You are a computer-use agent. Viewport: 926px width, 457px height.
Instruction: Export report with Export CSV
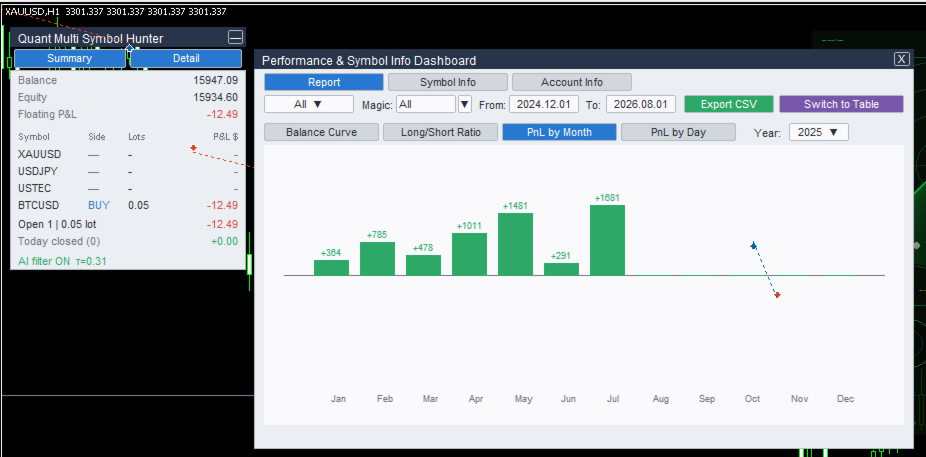[x=729, y=104]
